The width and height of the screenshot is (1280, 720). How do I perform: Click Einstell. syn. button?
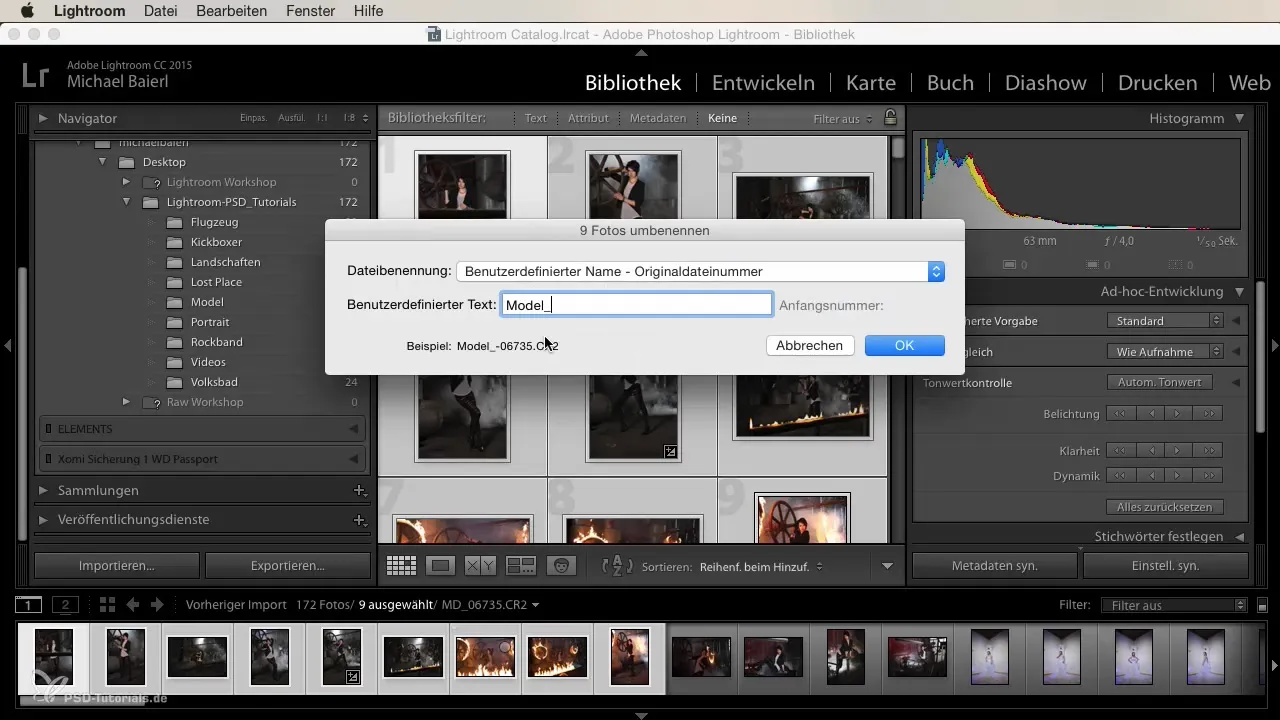tap(1166, 565)
